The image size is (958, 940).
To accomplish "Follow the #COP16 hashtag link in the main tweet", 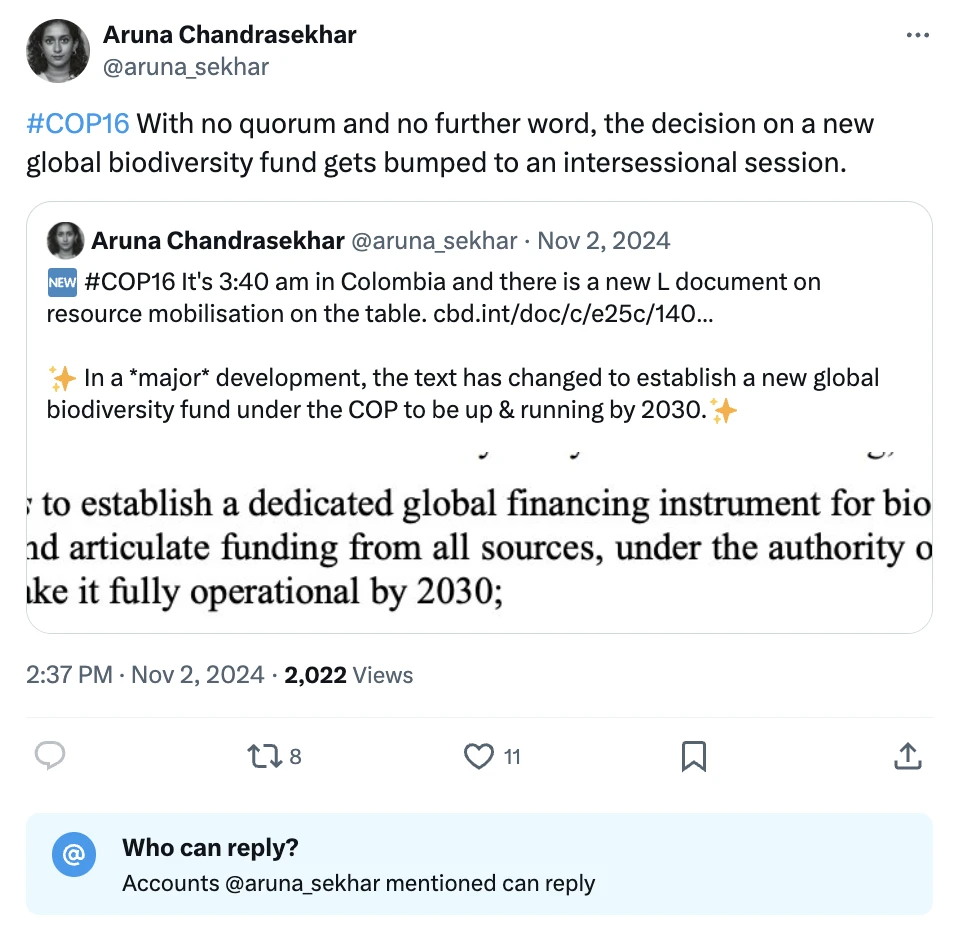I will tap(77, 123).
